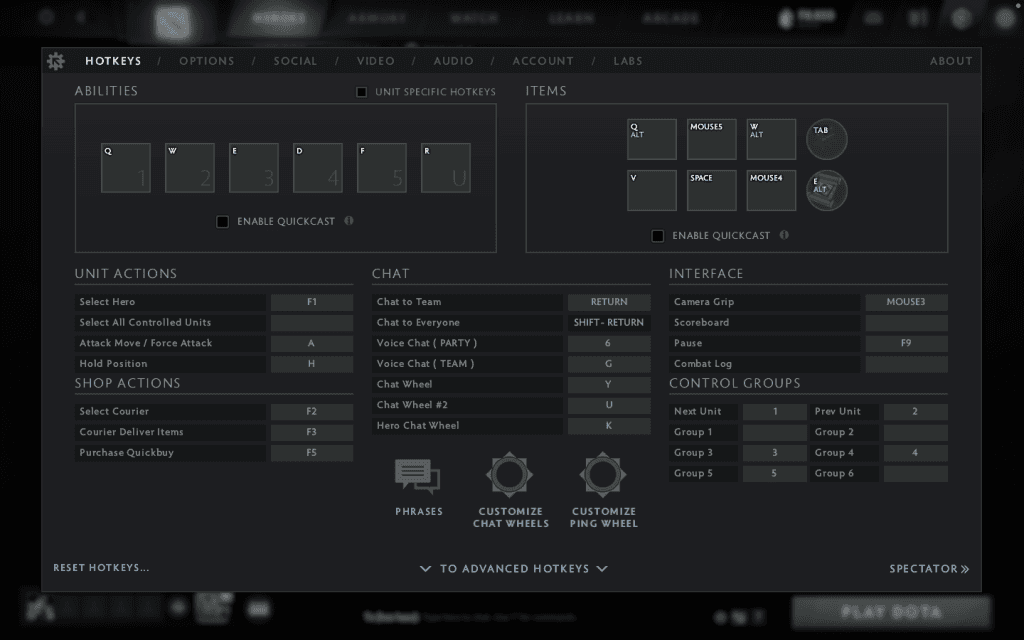Enable Unit Specific Hotkeys
1024x640 pixels.
point(362,91)
